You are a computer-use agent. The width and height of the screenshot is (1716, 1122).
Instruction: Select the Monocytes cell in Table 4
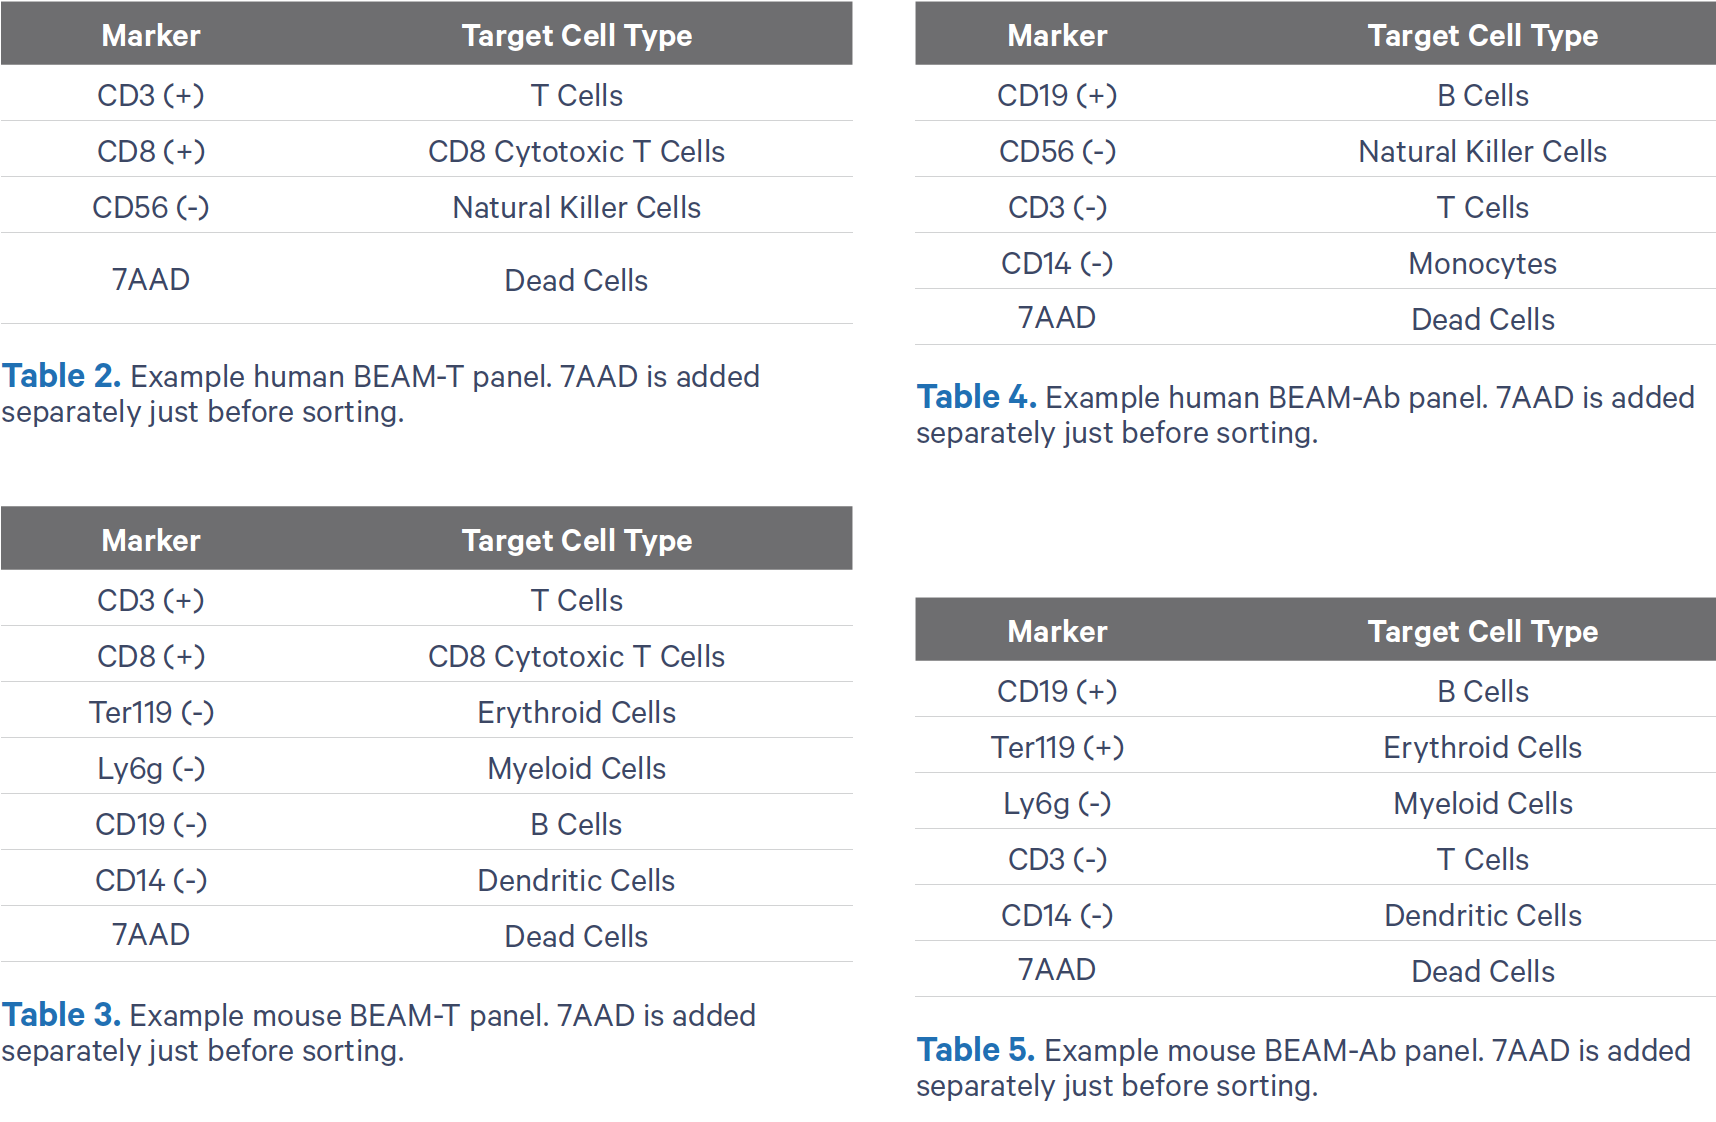tap(1483, 263)
